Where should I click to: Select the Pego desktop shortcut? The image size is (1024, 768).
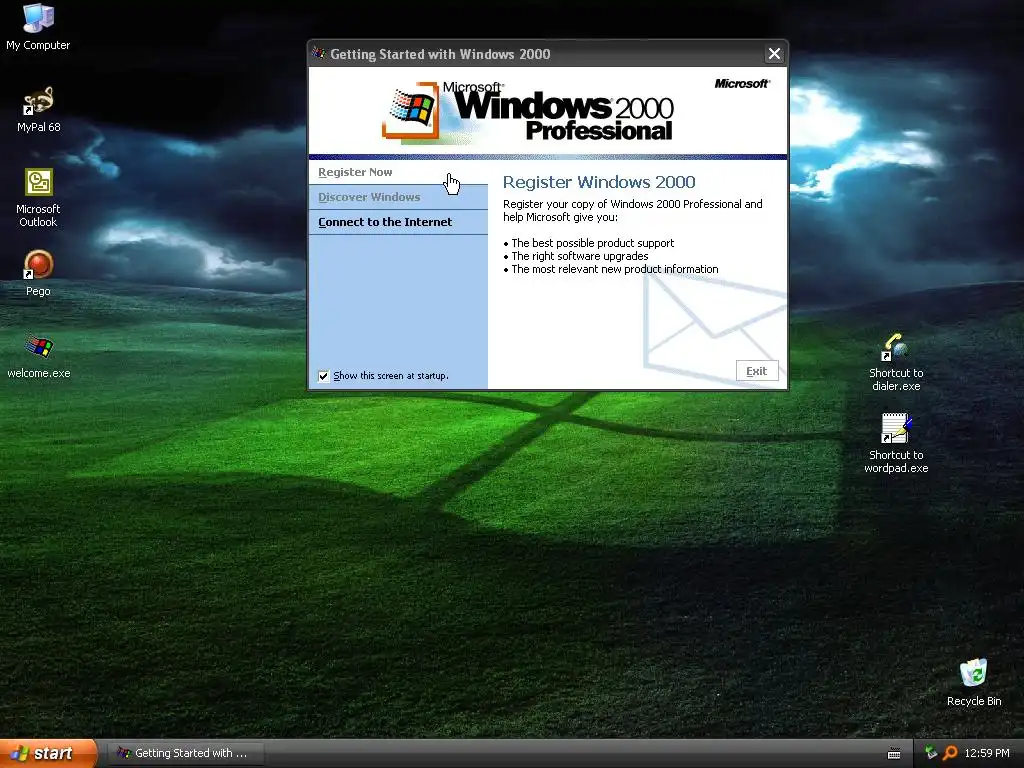[38, 272]
